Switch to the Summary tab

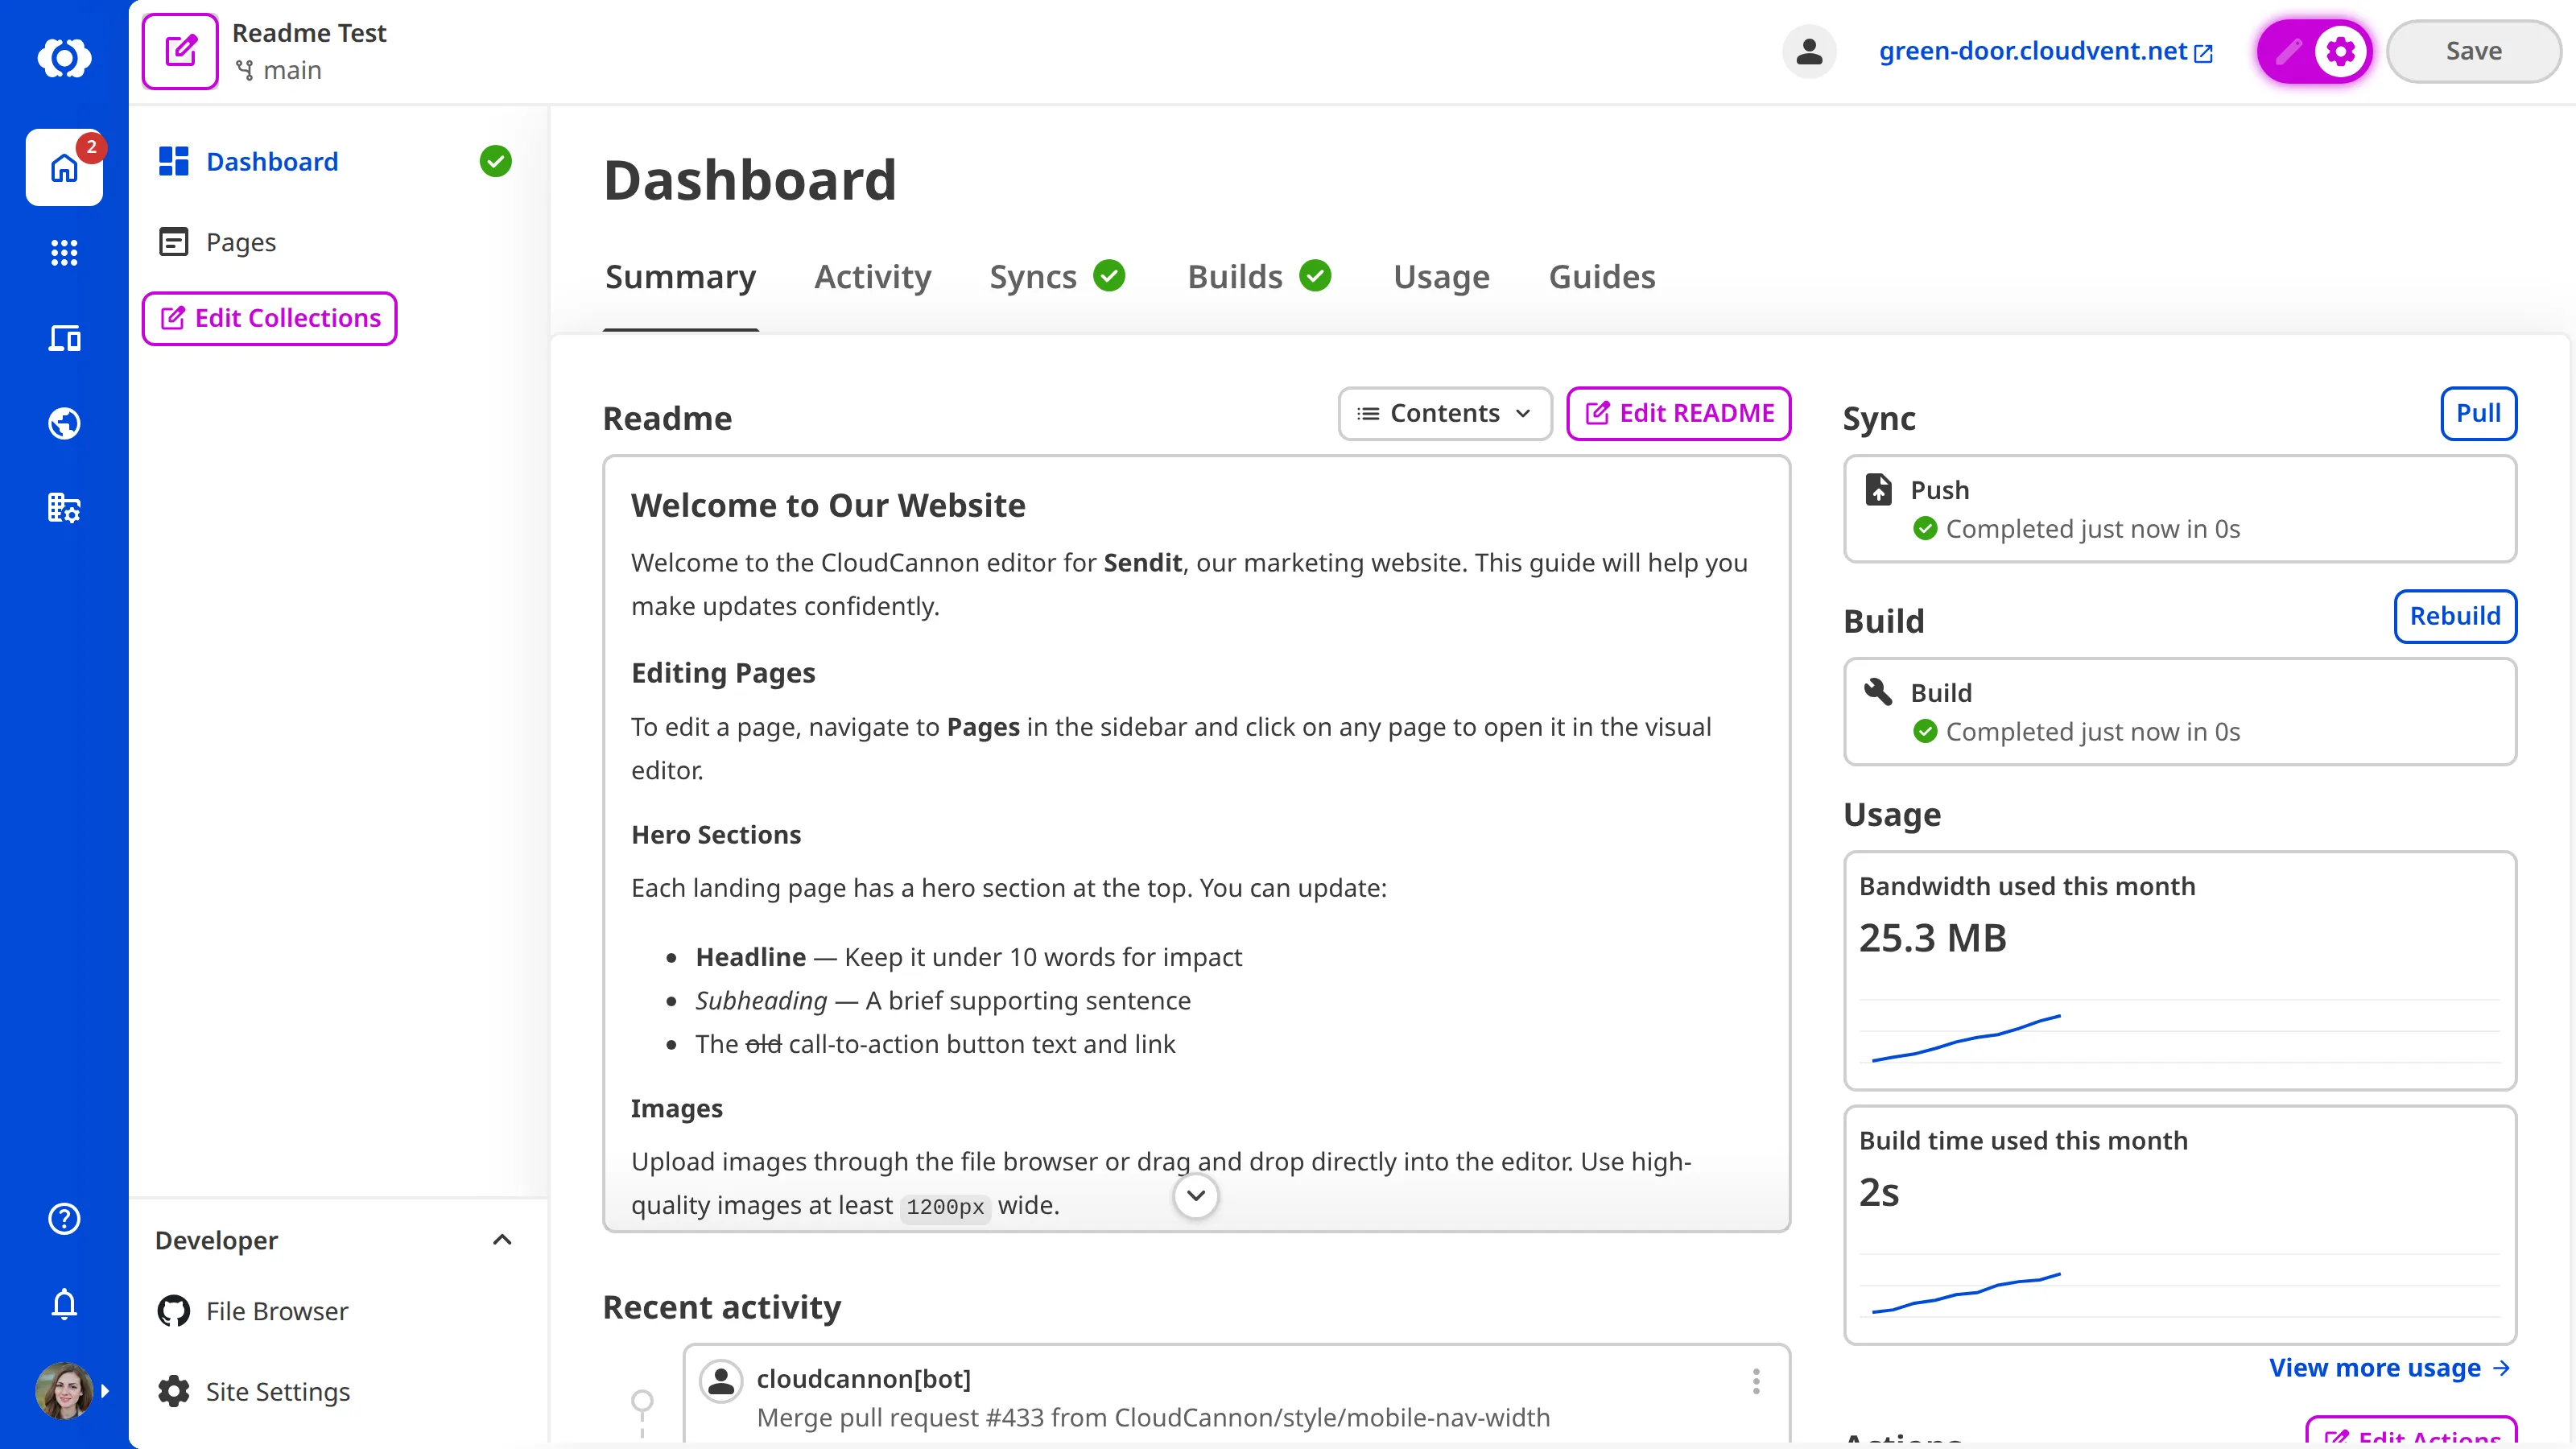point(680,277)
